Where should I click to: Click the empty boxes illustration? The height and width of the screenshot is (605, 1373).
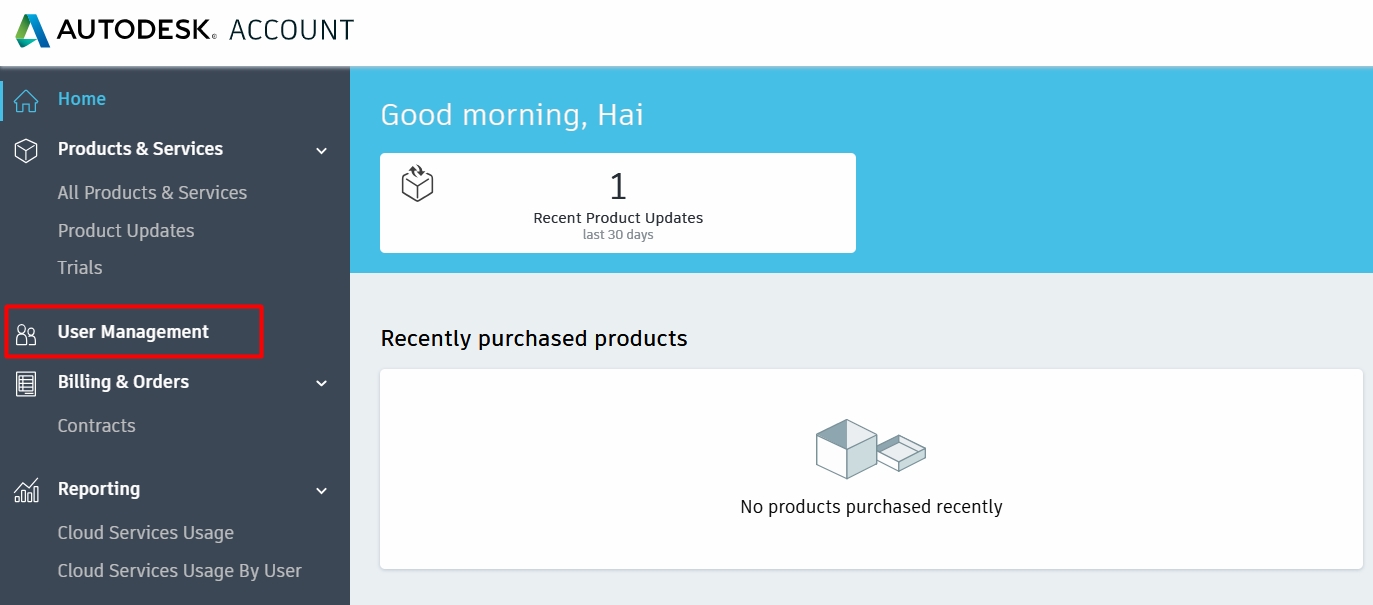870,448
